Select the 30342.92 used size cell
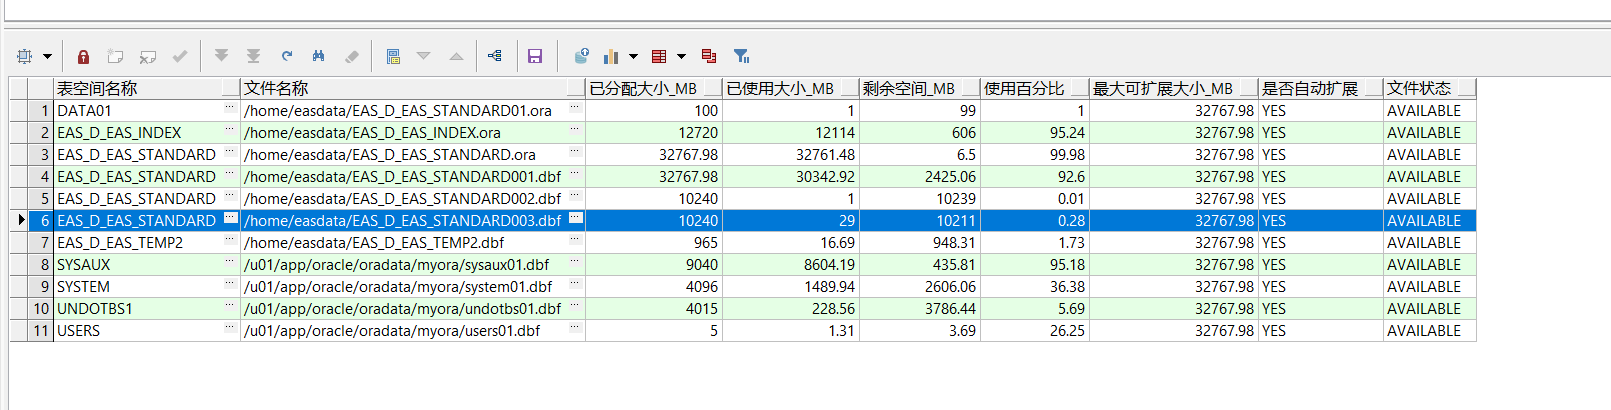Image resolution: width=1611 pixels, height=410 pixels. coord(791,176)
